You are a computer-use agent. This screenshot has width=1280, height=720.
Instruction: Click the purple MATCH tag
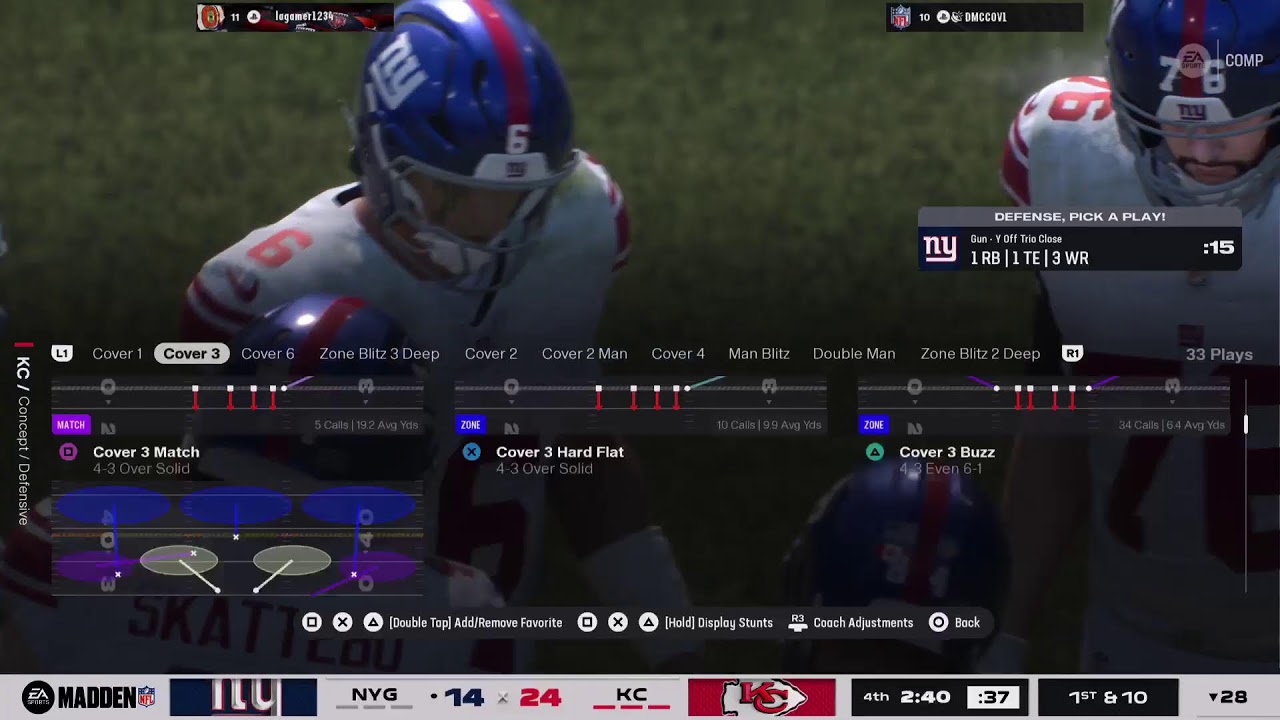[70, 425]
